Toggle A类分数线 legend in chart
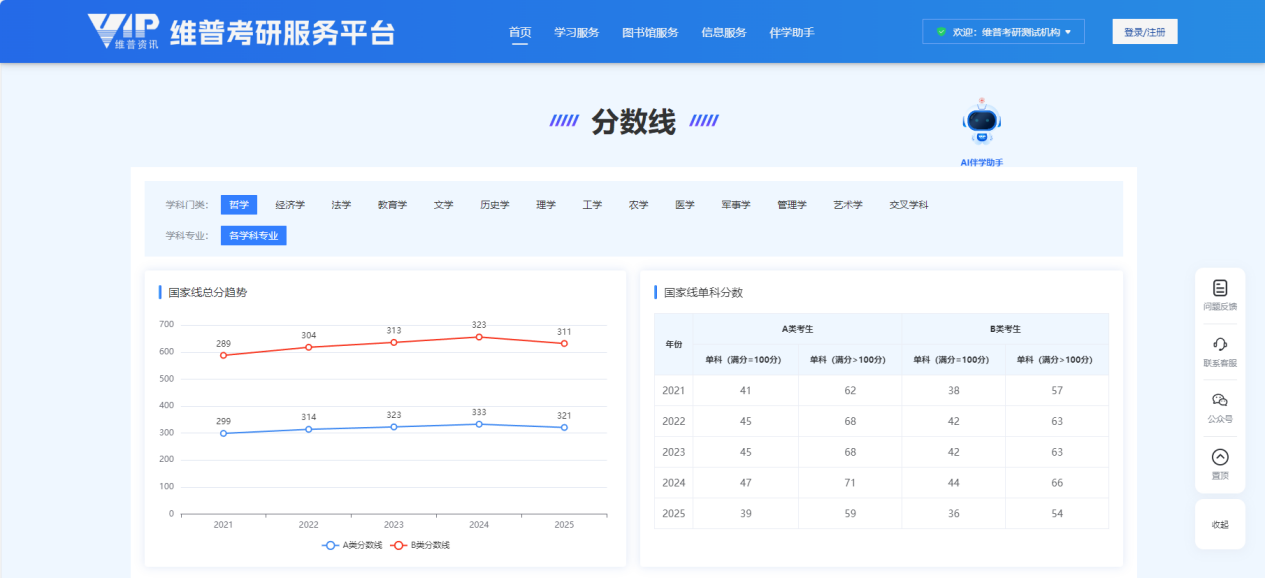The image size is (1265, 578). [352, 545]
